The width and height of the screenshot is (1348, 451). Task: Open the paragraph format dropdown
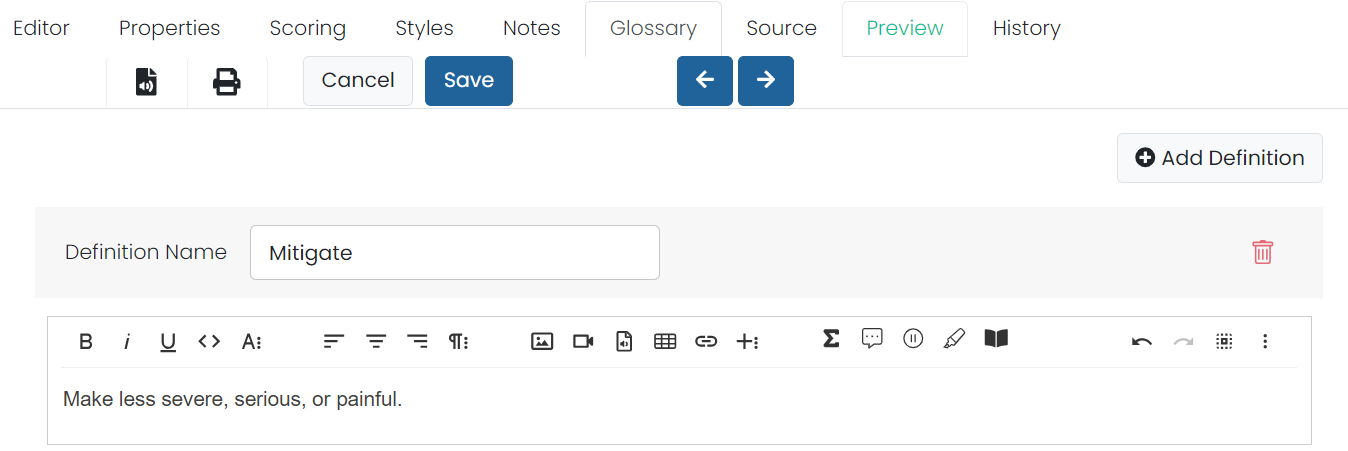coord(458,342)
